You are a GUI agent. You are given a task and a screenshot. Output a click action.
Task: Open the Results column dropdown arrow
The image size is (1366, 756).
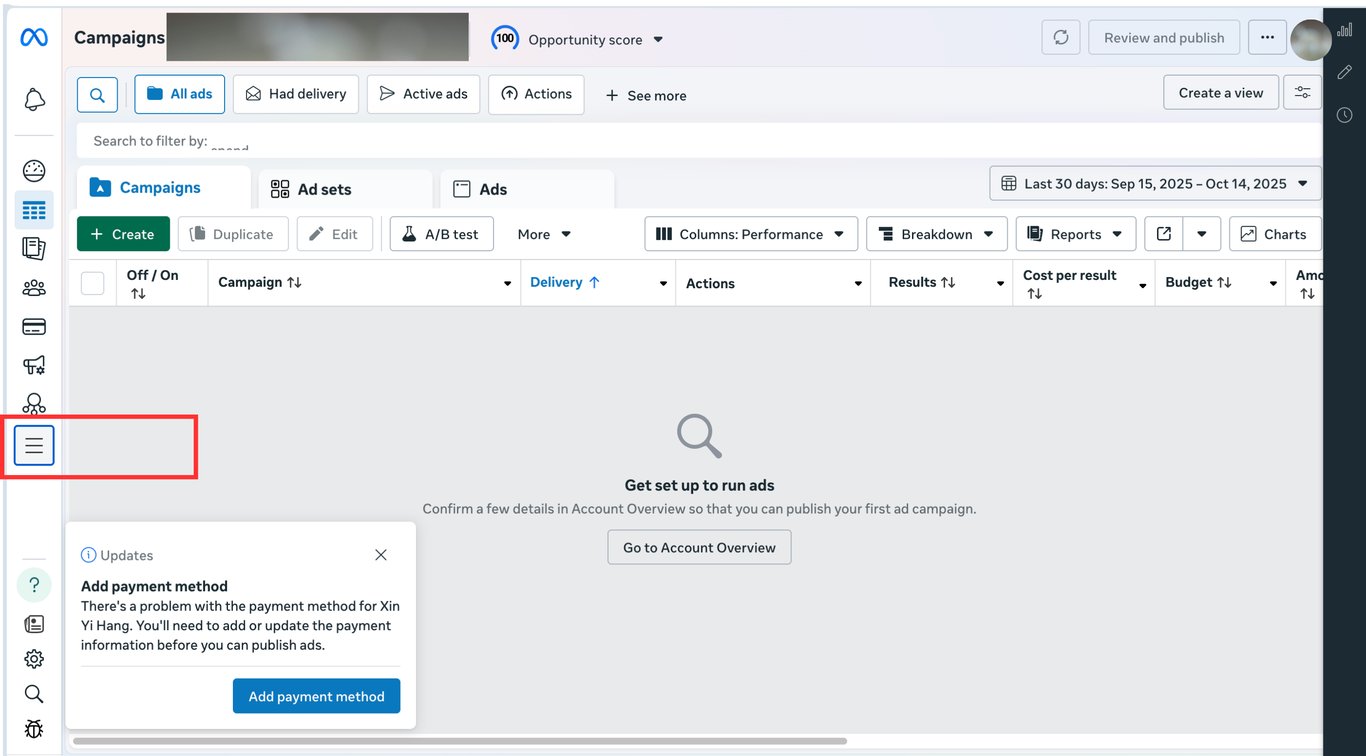pyautogui.click(x=1000, y=284)
